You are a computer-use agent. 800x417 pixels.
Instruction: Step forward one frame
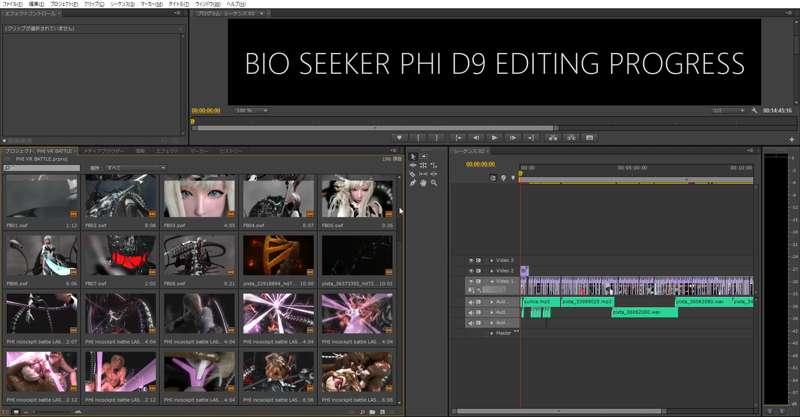click(513, 138)
